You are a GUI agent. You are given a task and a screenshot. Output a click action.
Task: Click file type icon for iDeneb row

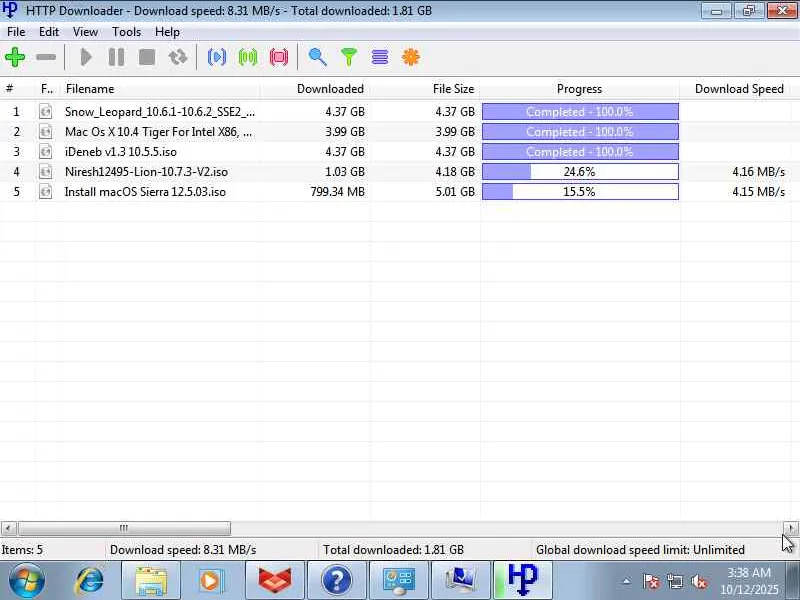45,152
